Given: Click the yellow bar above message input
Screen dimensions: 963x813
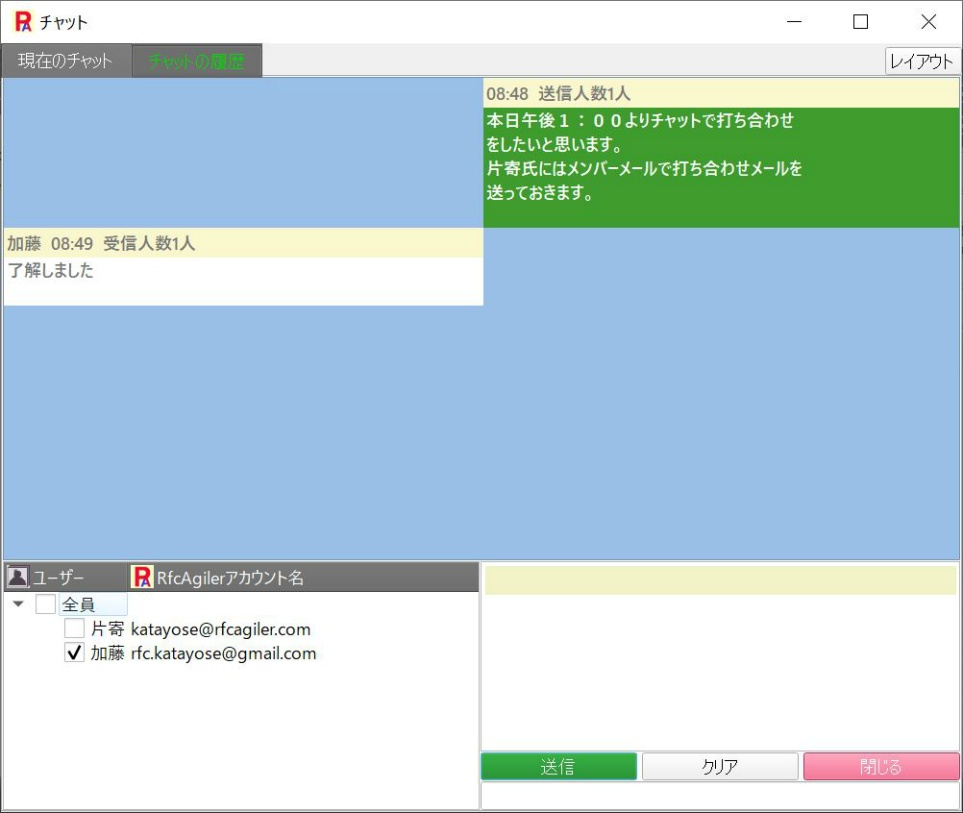Looking at the screenshot, I should 720,580.
